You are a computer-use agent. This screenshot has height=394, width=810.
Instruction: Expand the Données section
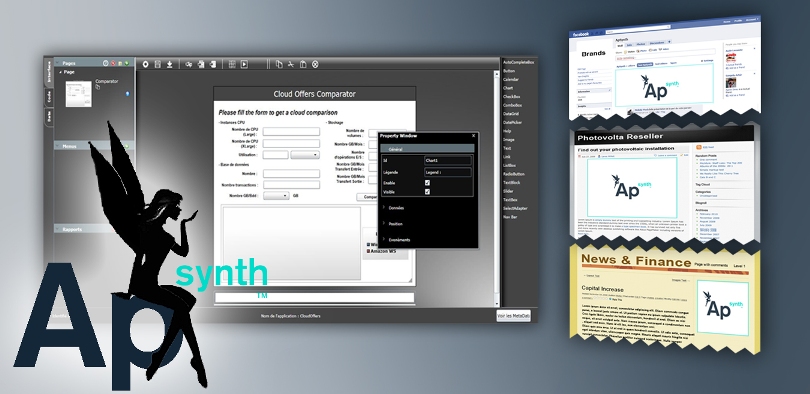click(x=395, y=208)
